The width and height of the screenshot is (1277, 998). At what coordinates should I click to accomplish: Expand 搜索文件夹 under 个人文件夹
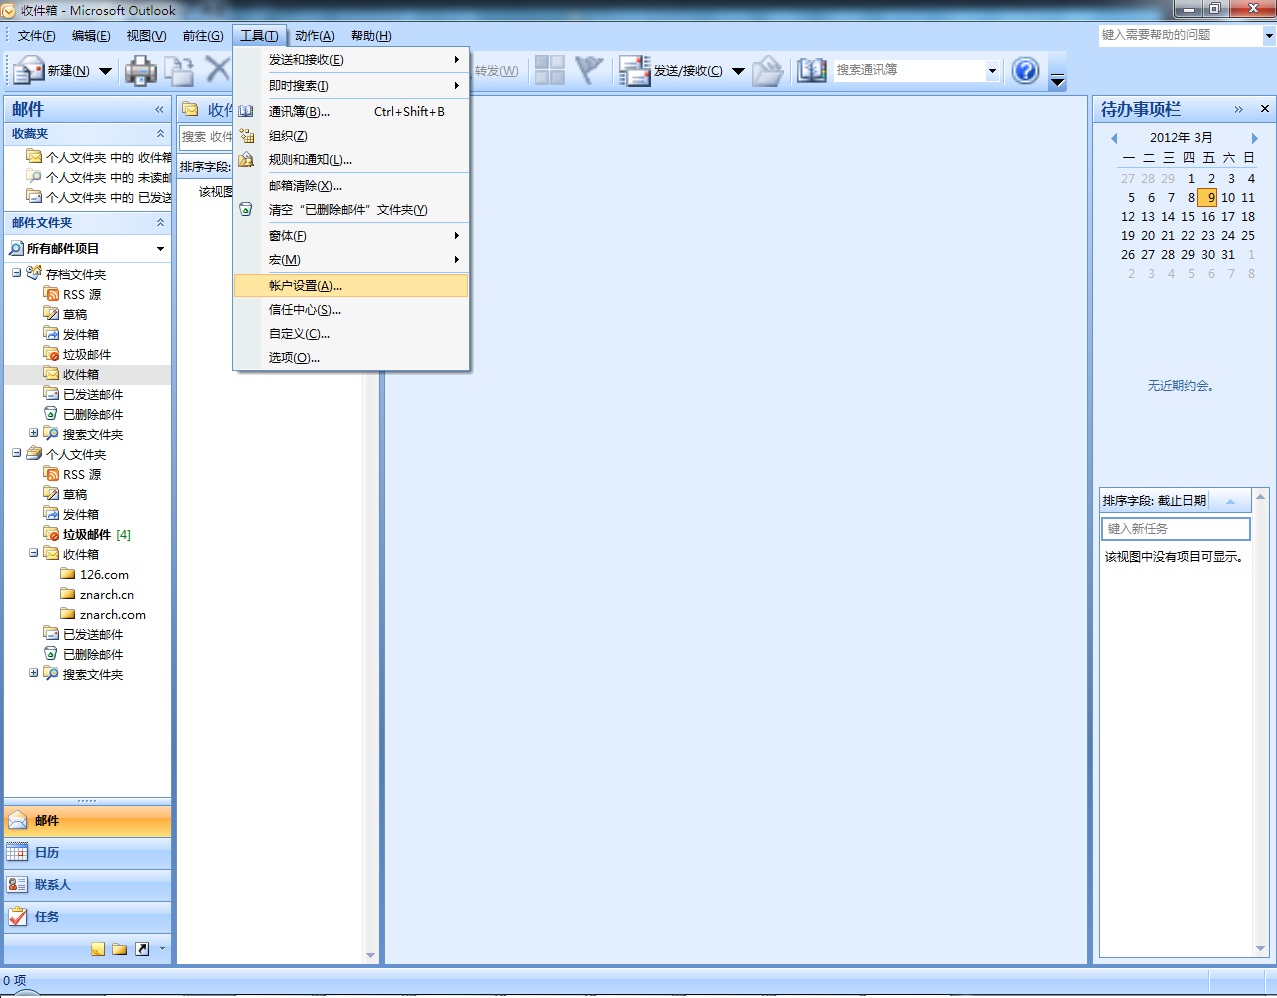(34, 673)
